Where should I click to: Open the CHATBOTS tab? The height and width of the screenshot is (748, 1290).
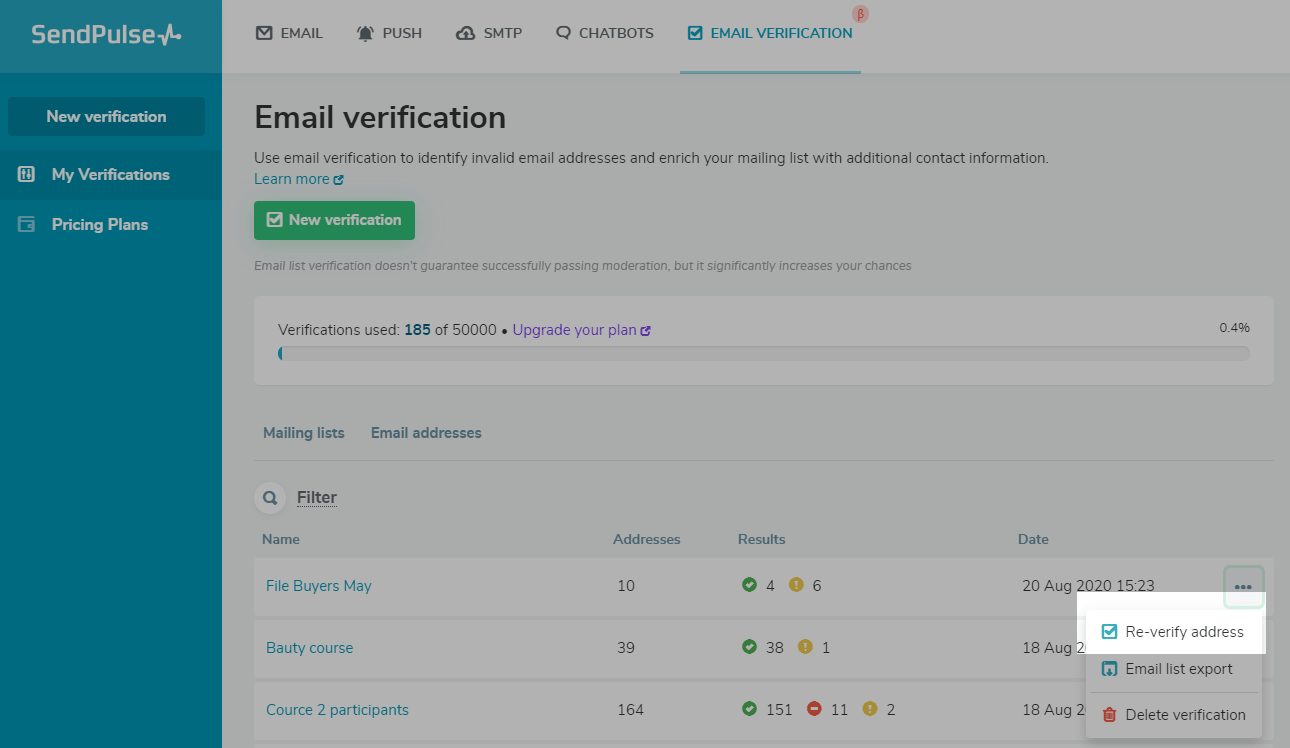(605, 33)
